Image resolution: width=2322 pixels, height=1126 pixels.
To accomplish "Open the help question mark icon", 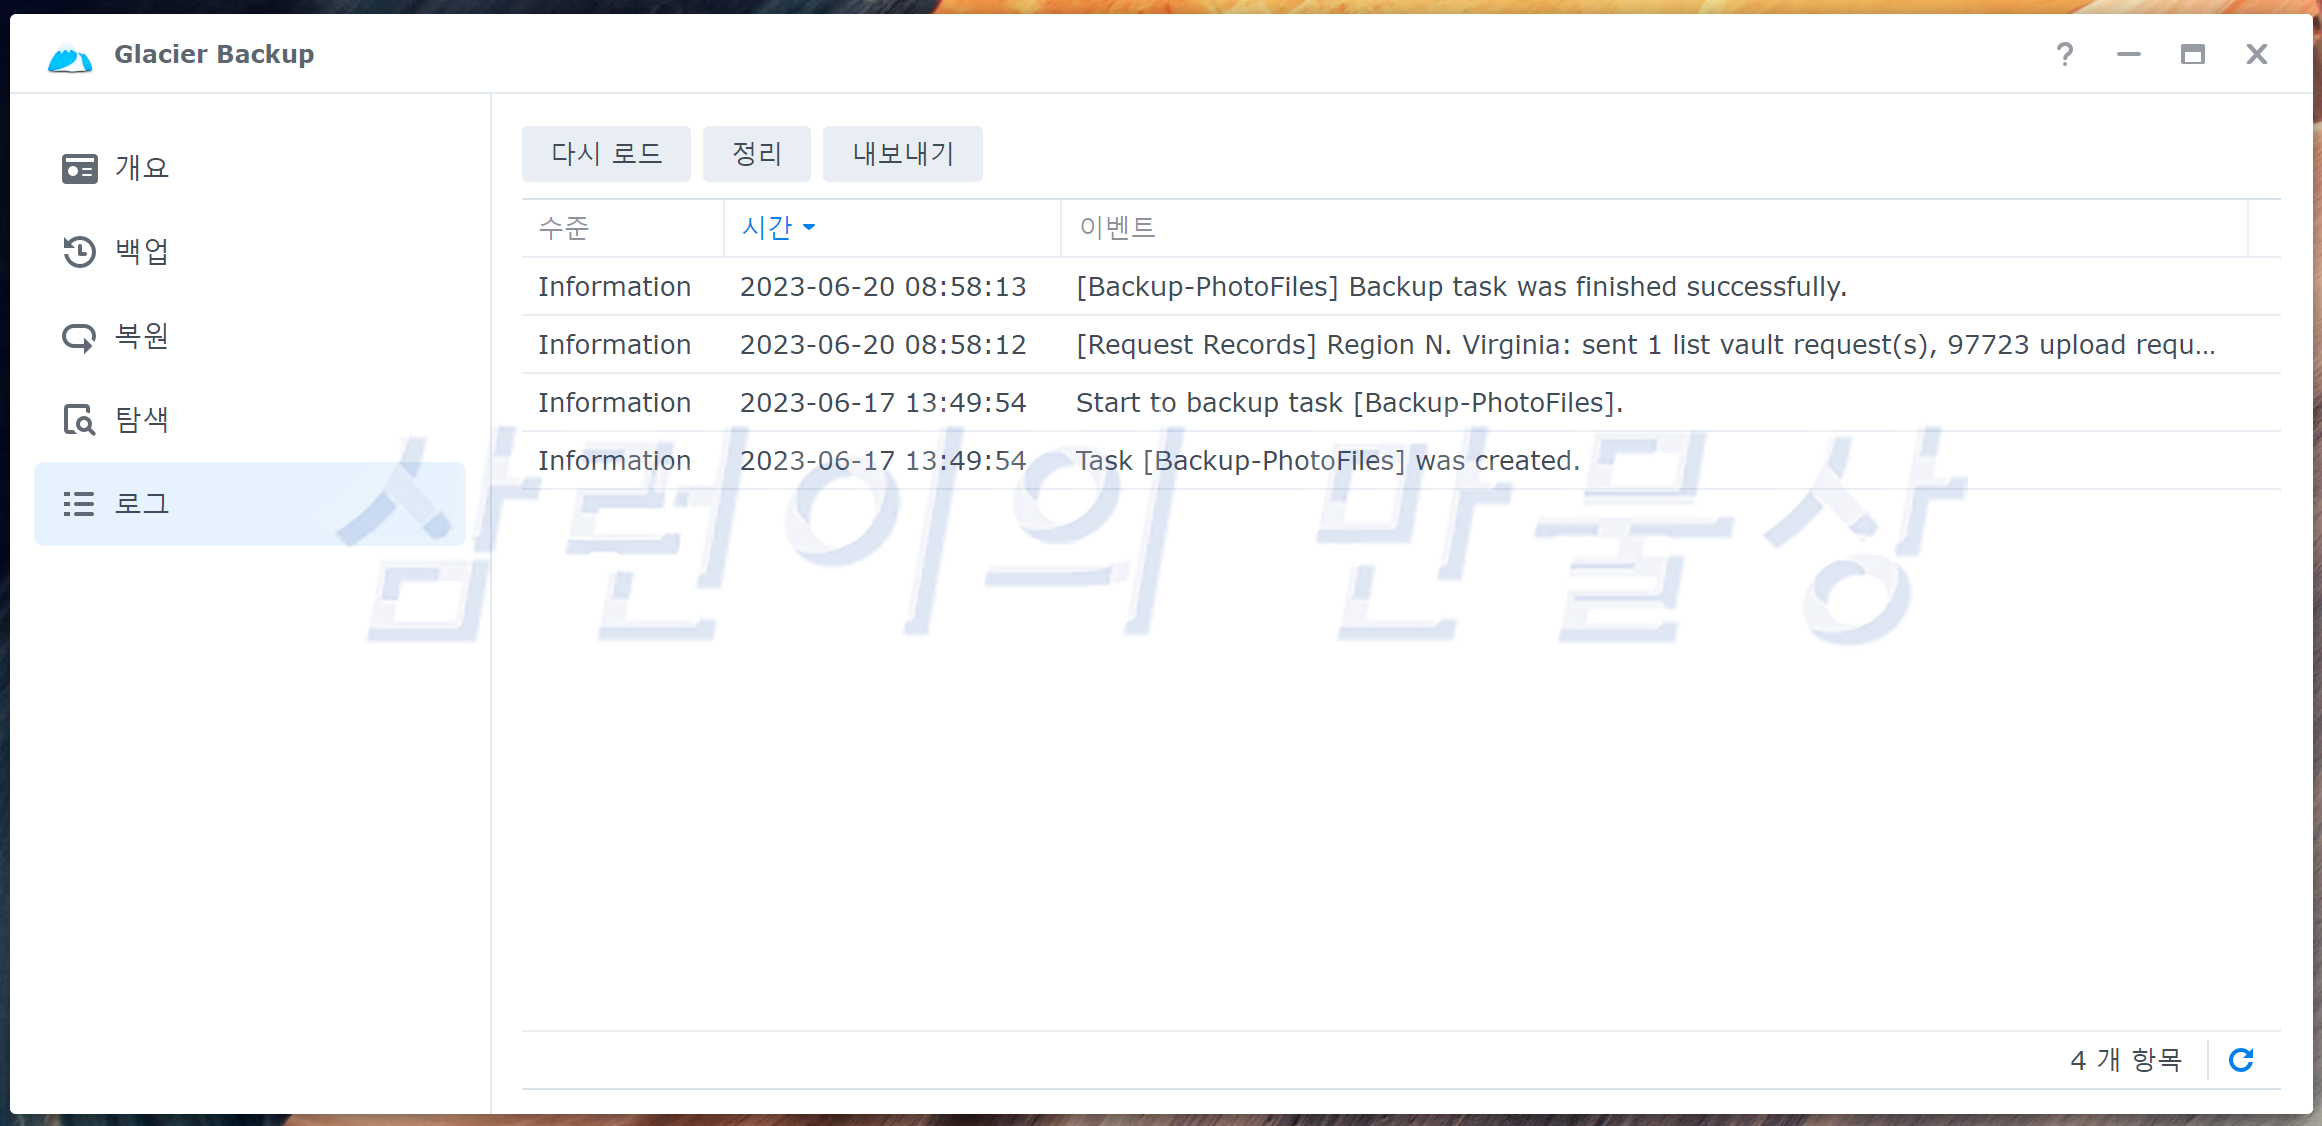I will click(2064, 54).
